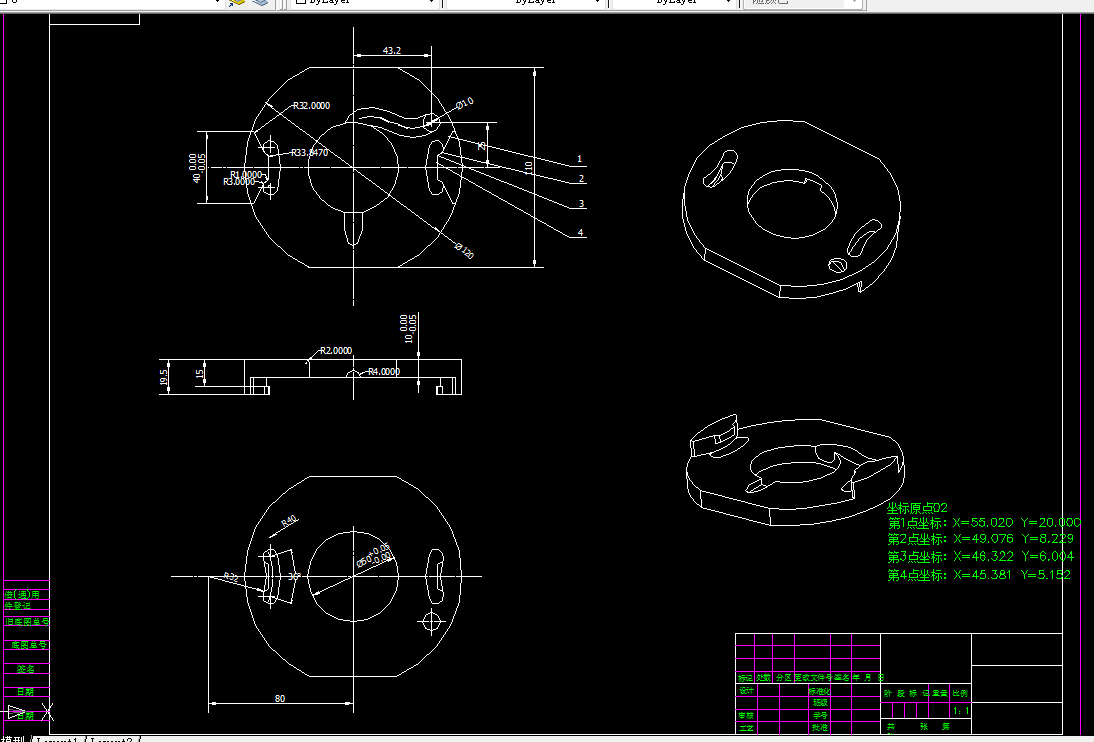1094x742 pixels.
Task: Click leader label number 3
Action: [x=581, y=204]
